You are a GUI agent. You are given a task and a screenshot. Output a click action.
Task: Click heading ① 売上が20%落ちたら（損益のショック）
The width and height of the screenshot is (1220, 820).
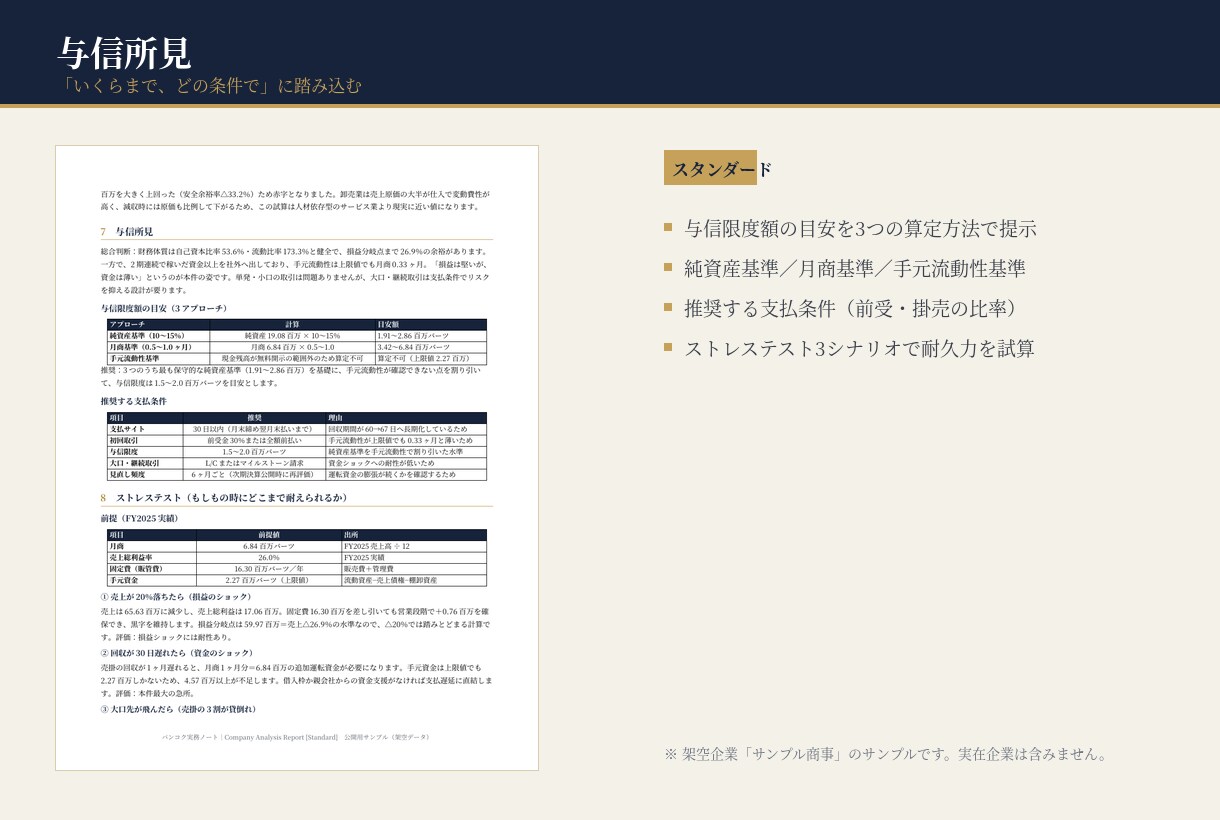177,596
